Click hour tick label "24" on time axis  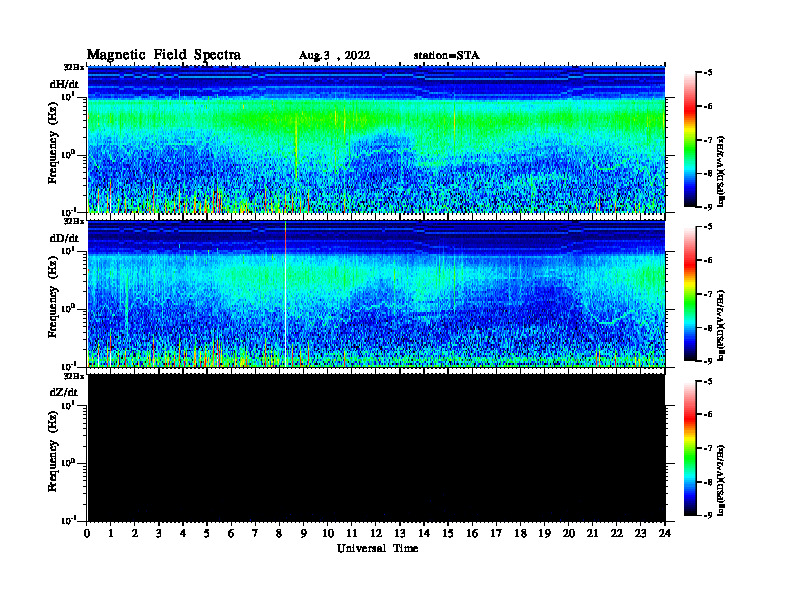point(665,533)
